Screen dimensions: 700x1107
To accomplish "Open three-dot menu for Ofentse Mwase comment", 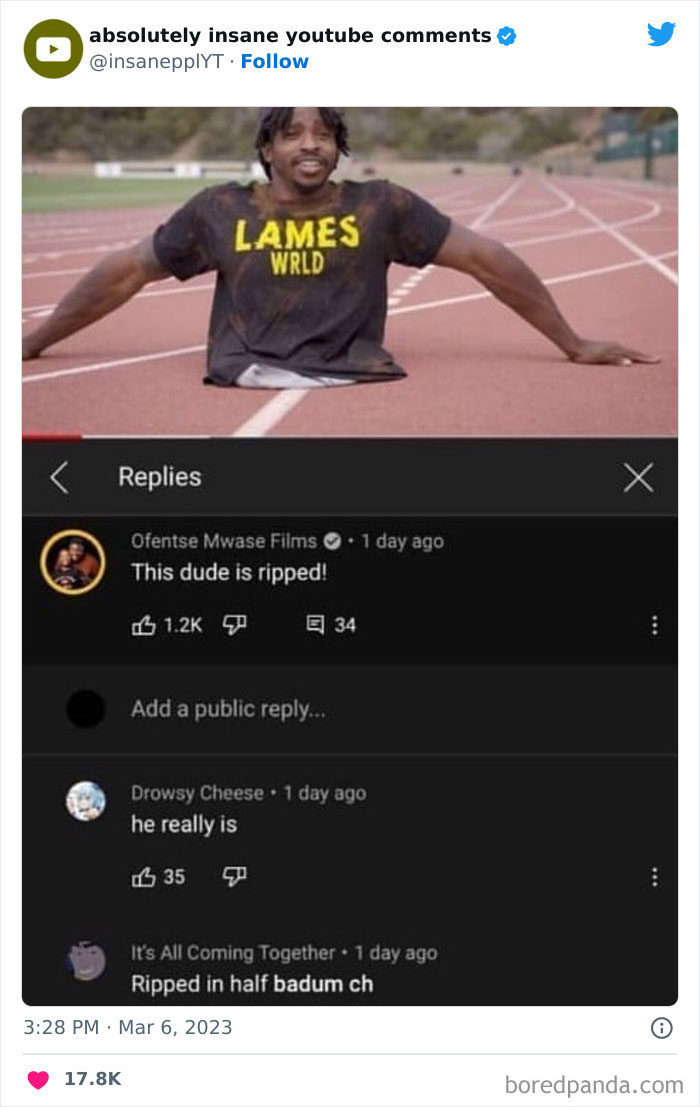I will pyautogui.click(x=655, y=625).
